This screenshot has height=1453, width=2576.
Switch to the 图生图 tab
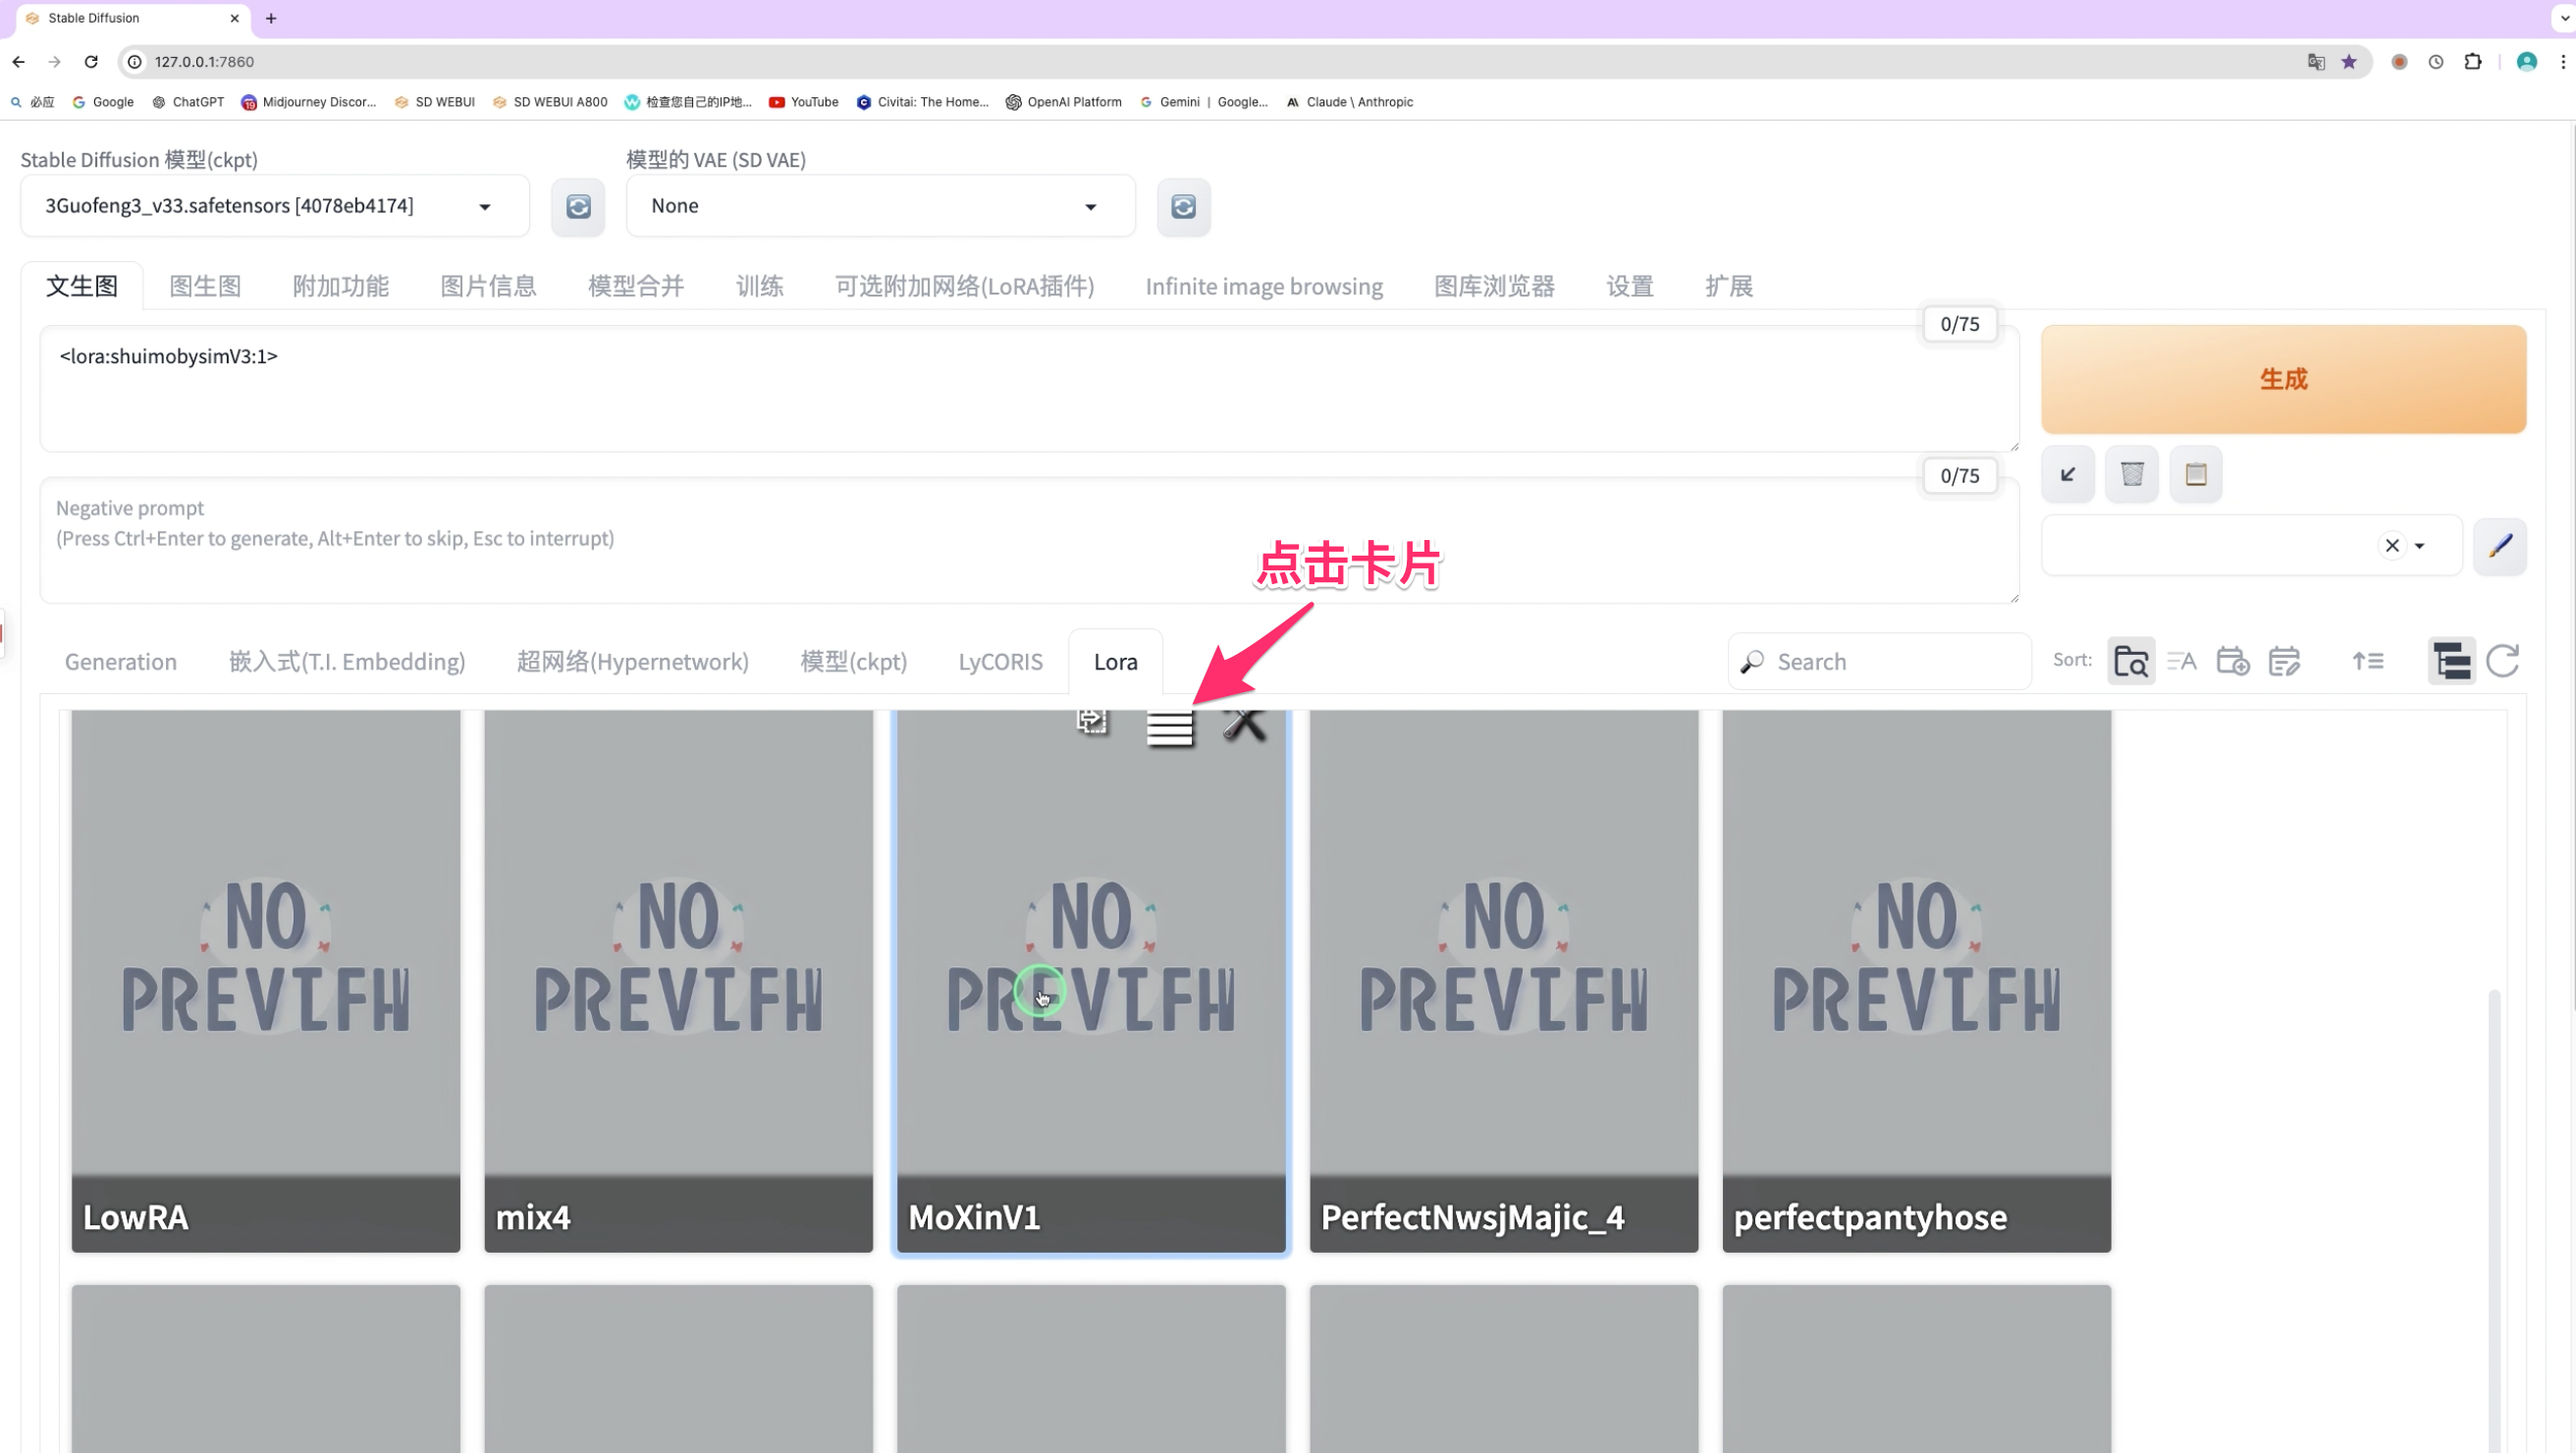pyautogui.click(x=205, y=286)
